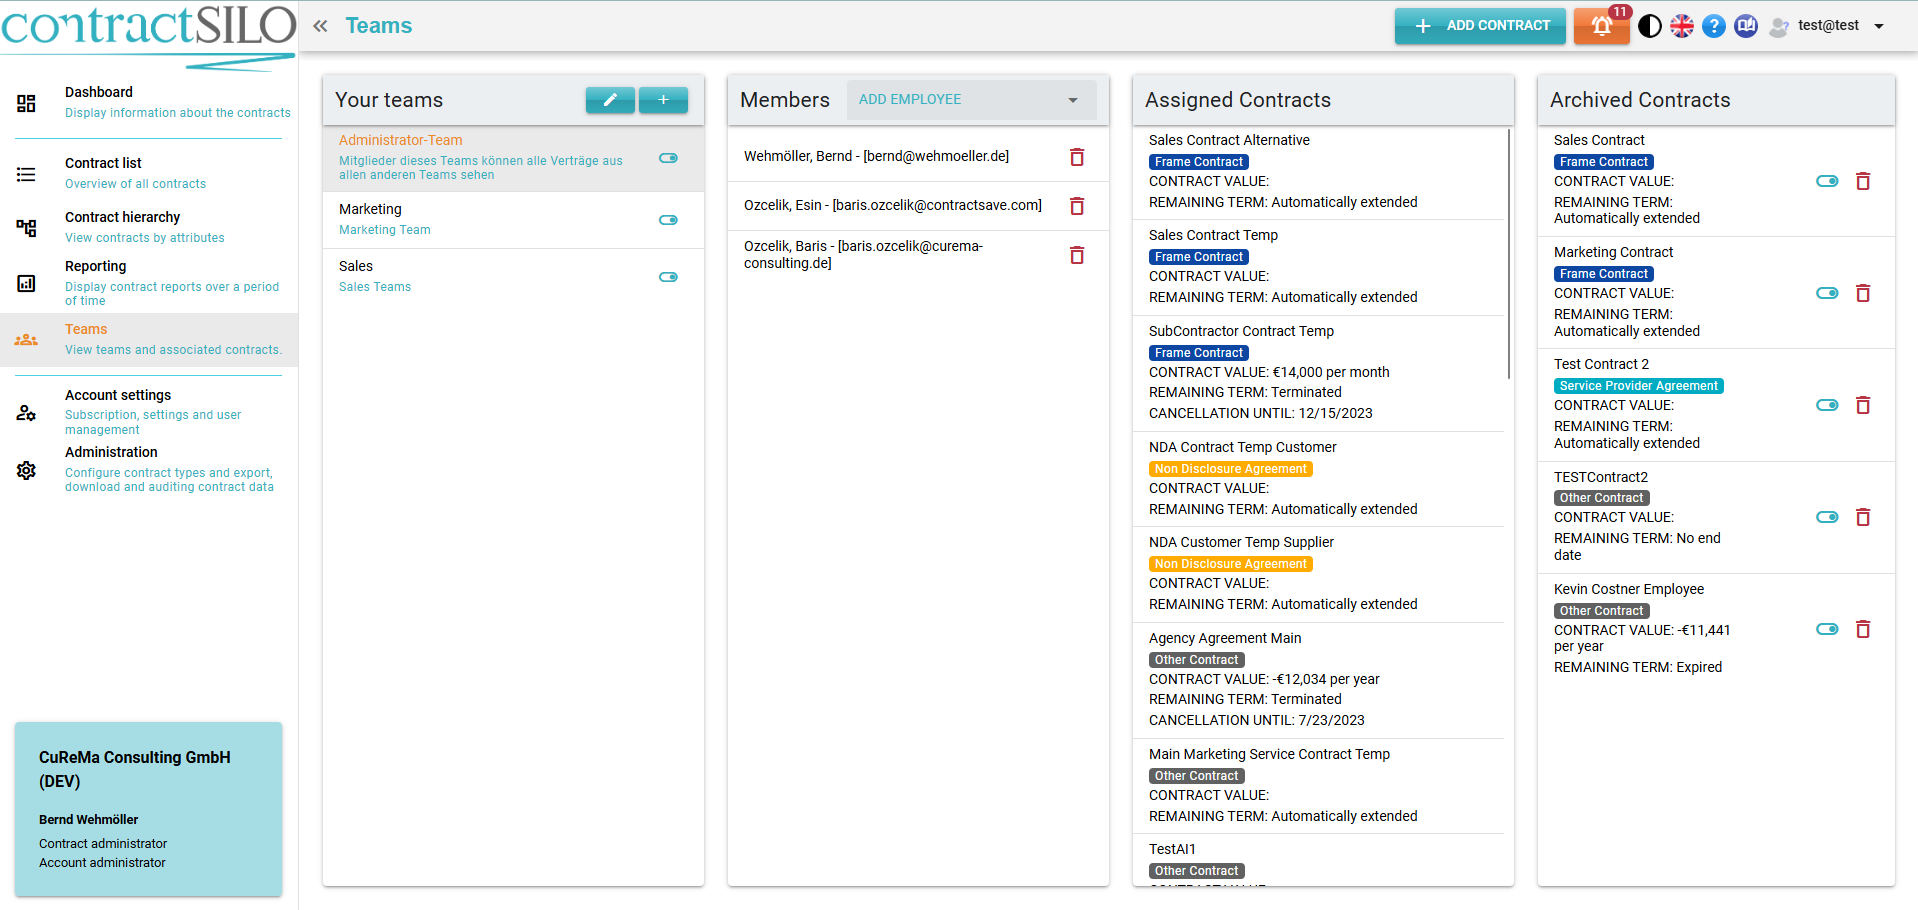Navigate to Reporting in the sidebar
Viewport: 1918px width, 910px height.
tap(95, 266)
